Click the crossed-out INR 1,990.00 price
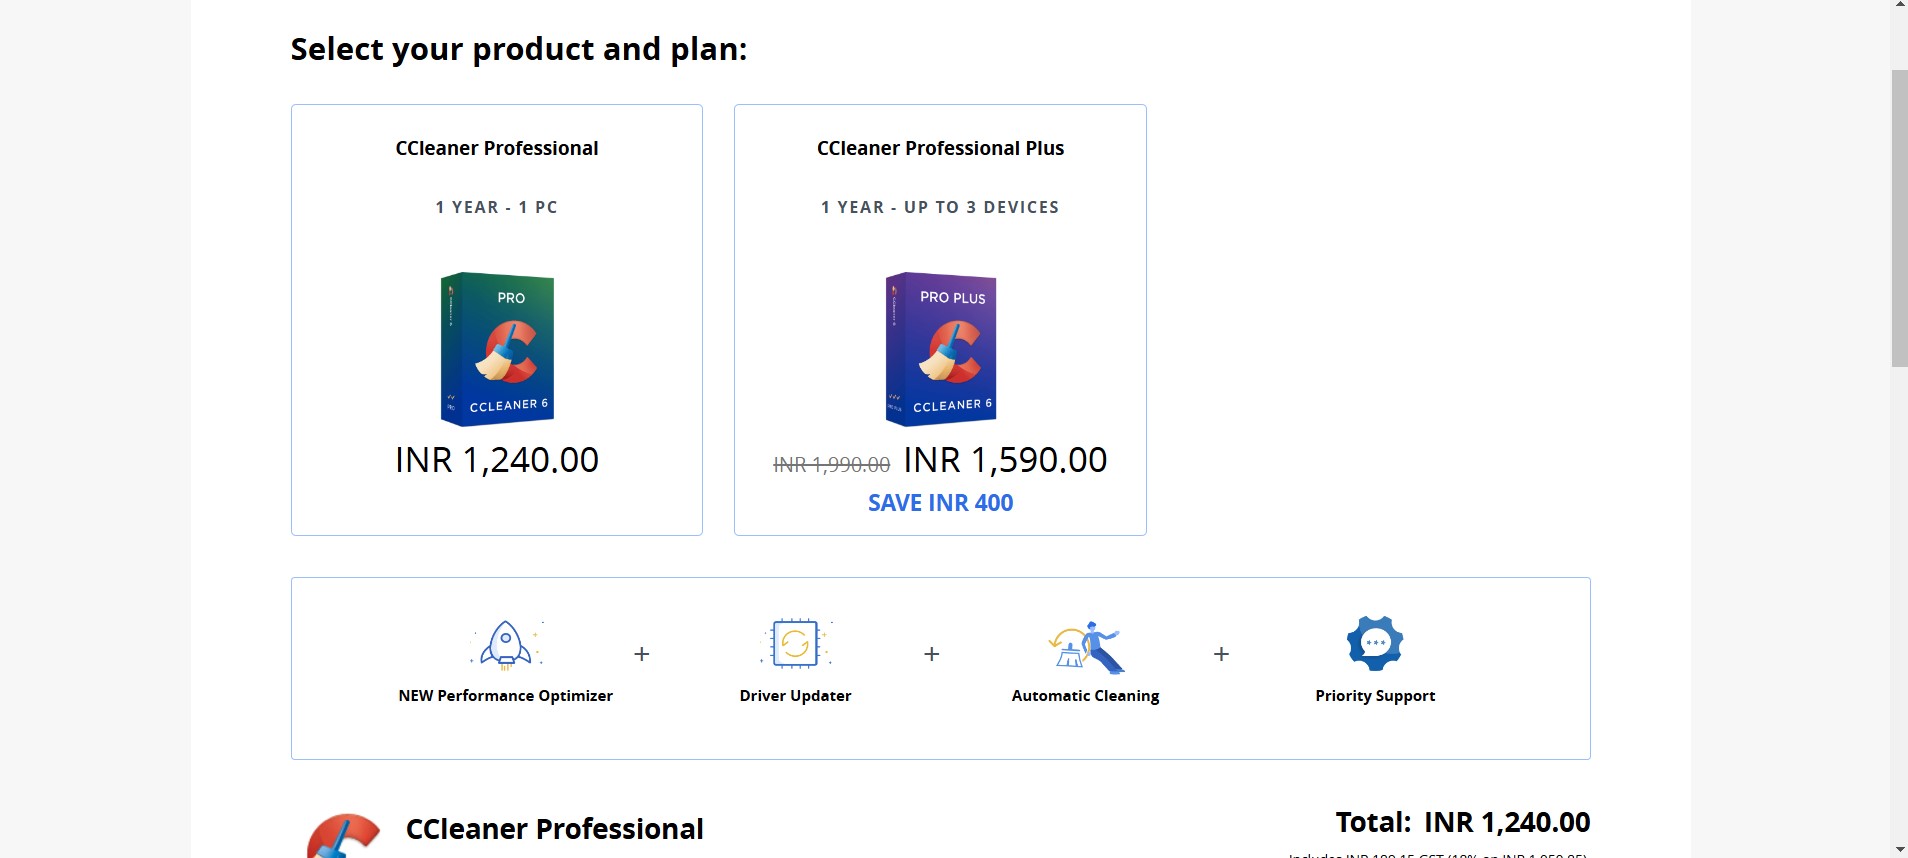 tap(832, 463)
